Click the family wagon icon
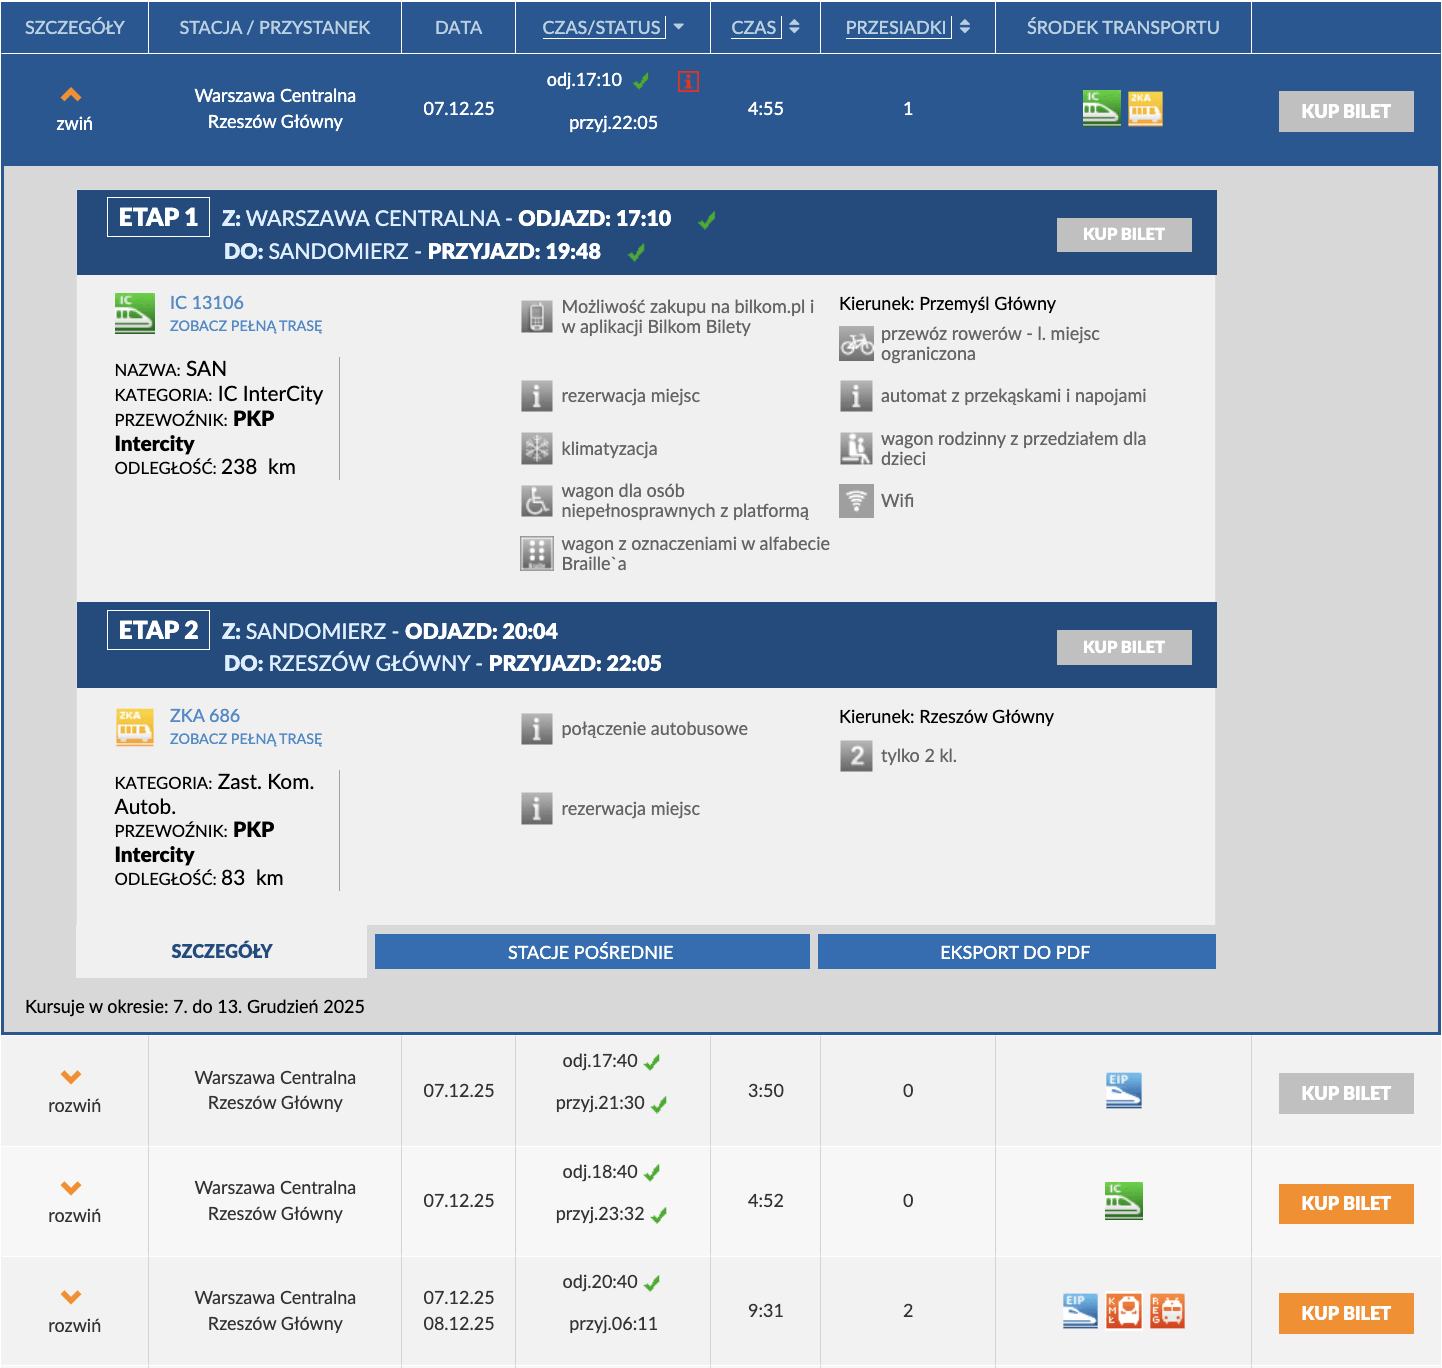 (x=856, y=449)
